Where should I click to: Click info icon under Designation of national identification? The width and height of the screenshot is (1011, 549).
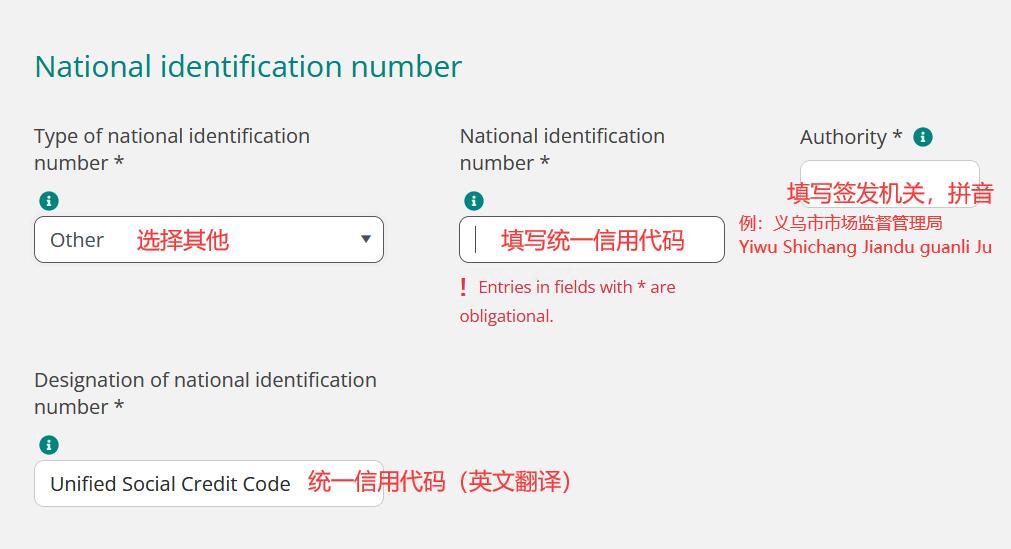coord(49,444)
